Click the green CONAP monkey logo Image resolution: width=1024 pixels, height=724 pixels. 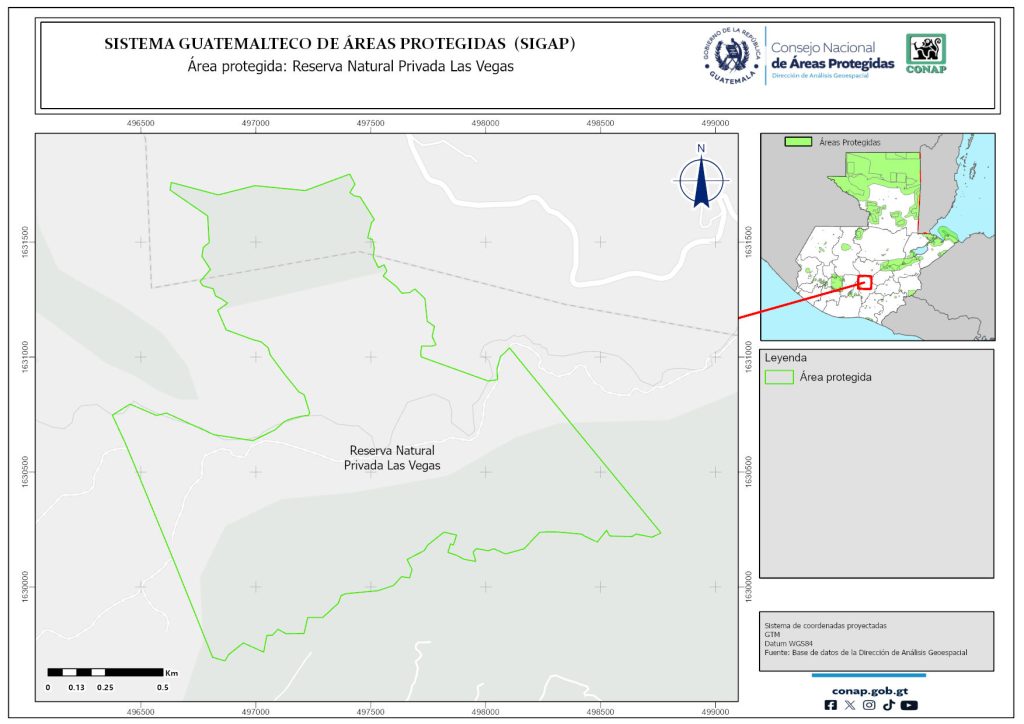coord(925,54)
